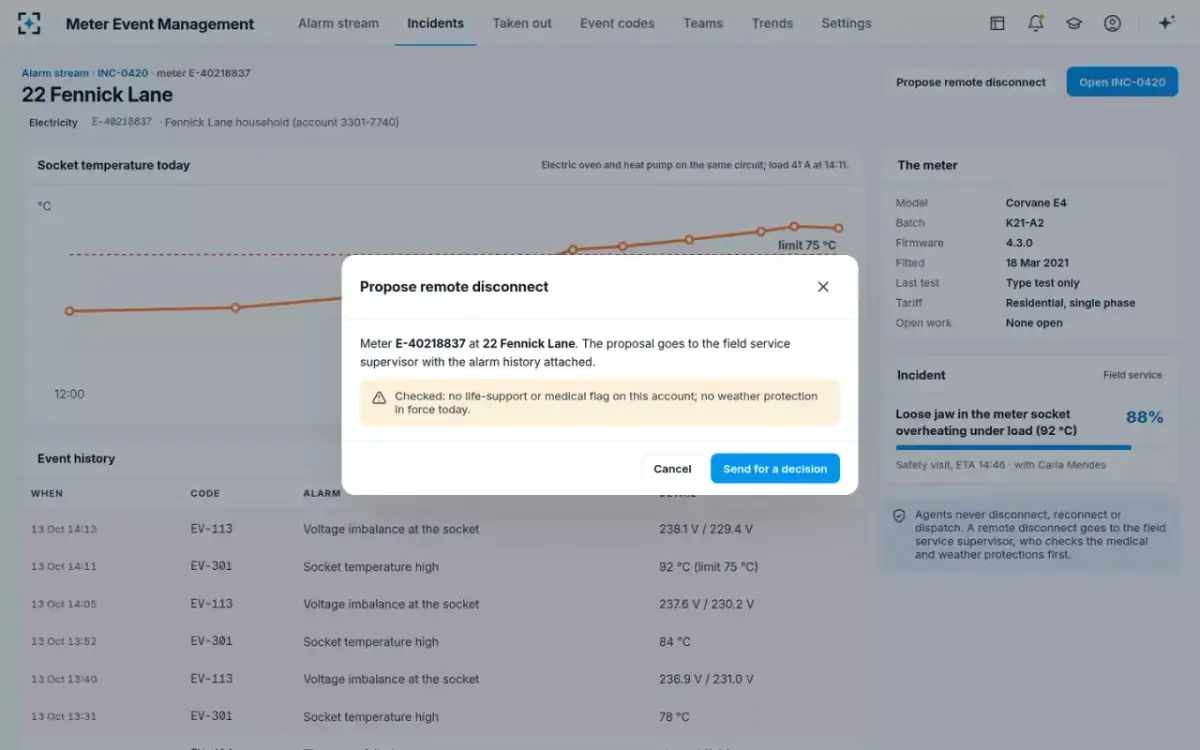Switch to the Alarm stream tab
The height and width of the screenshot is (750, 1200).
click(x=338, y=23)
